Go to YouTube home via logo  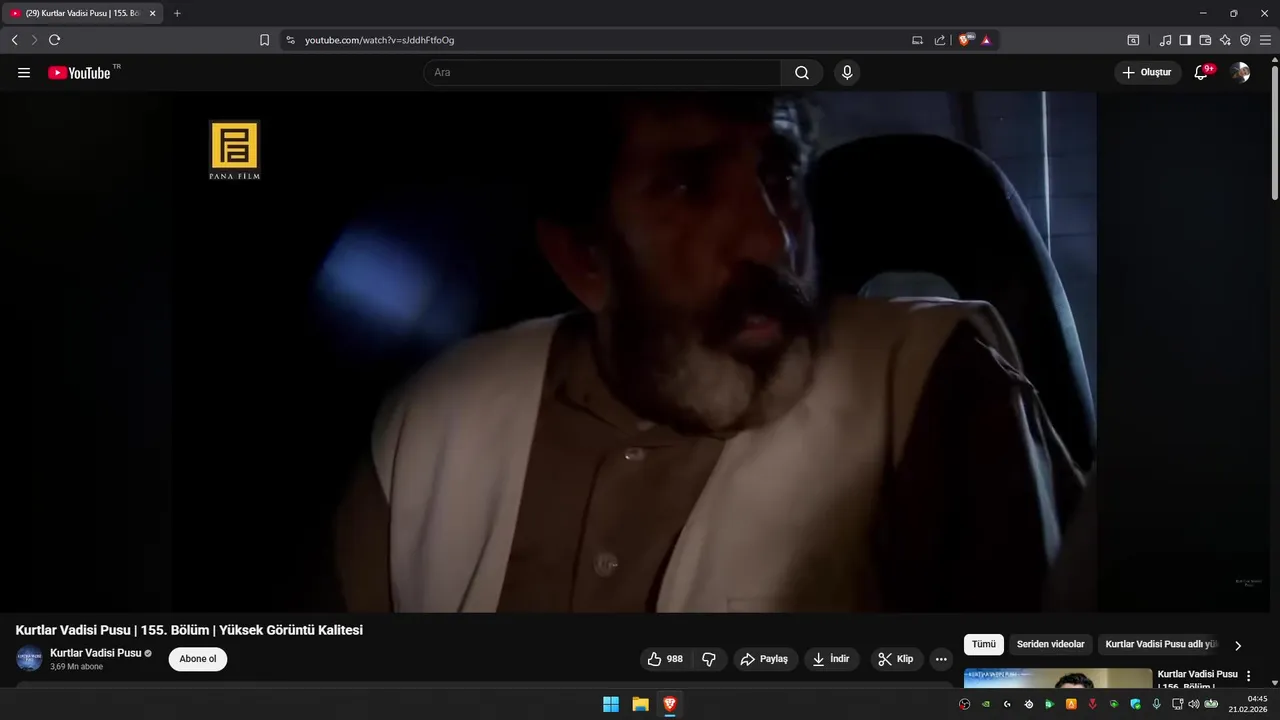[79, 73]
